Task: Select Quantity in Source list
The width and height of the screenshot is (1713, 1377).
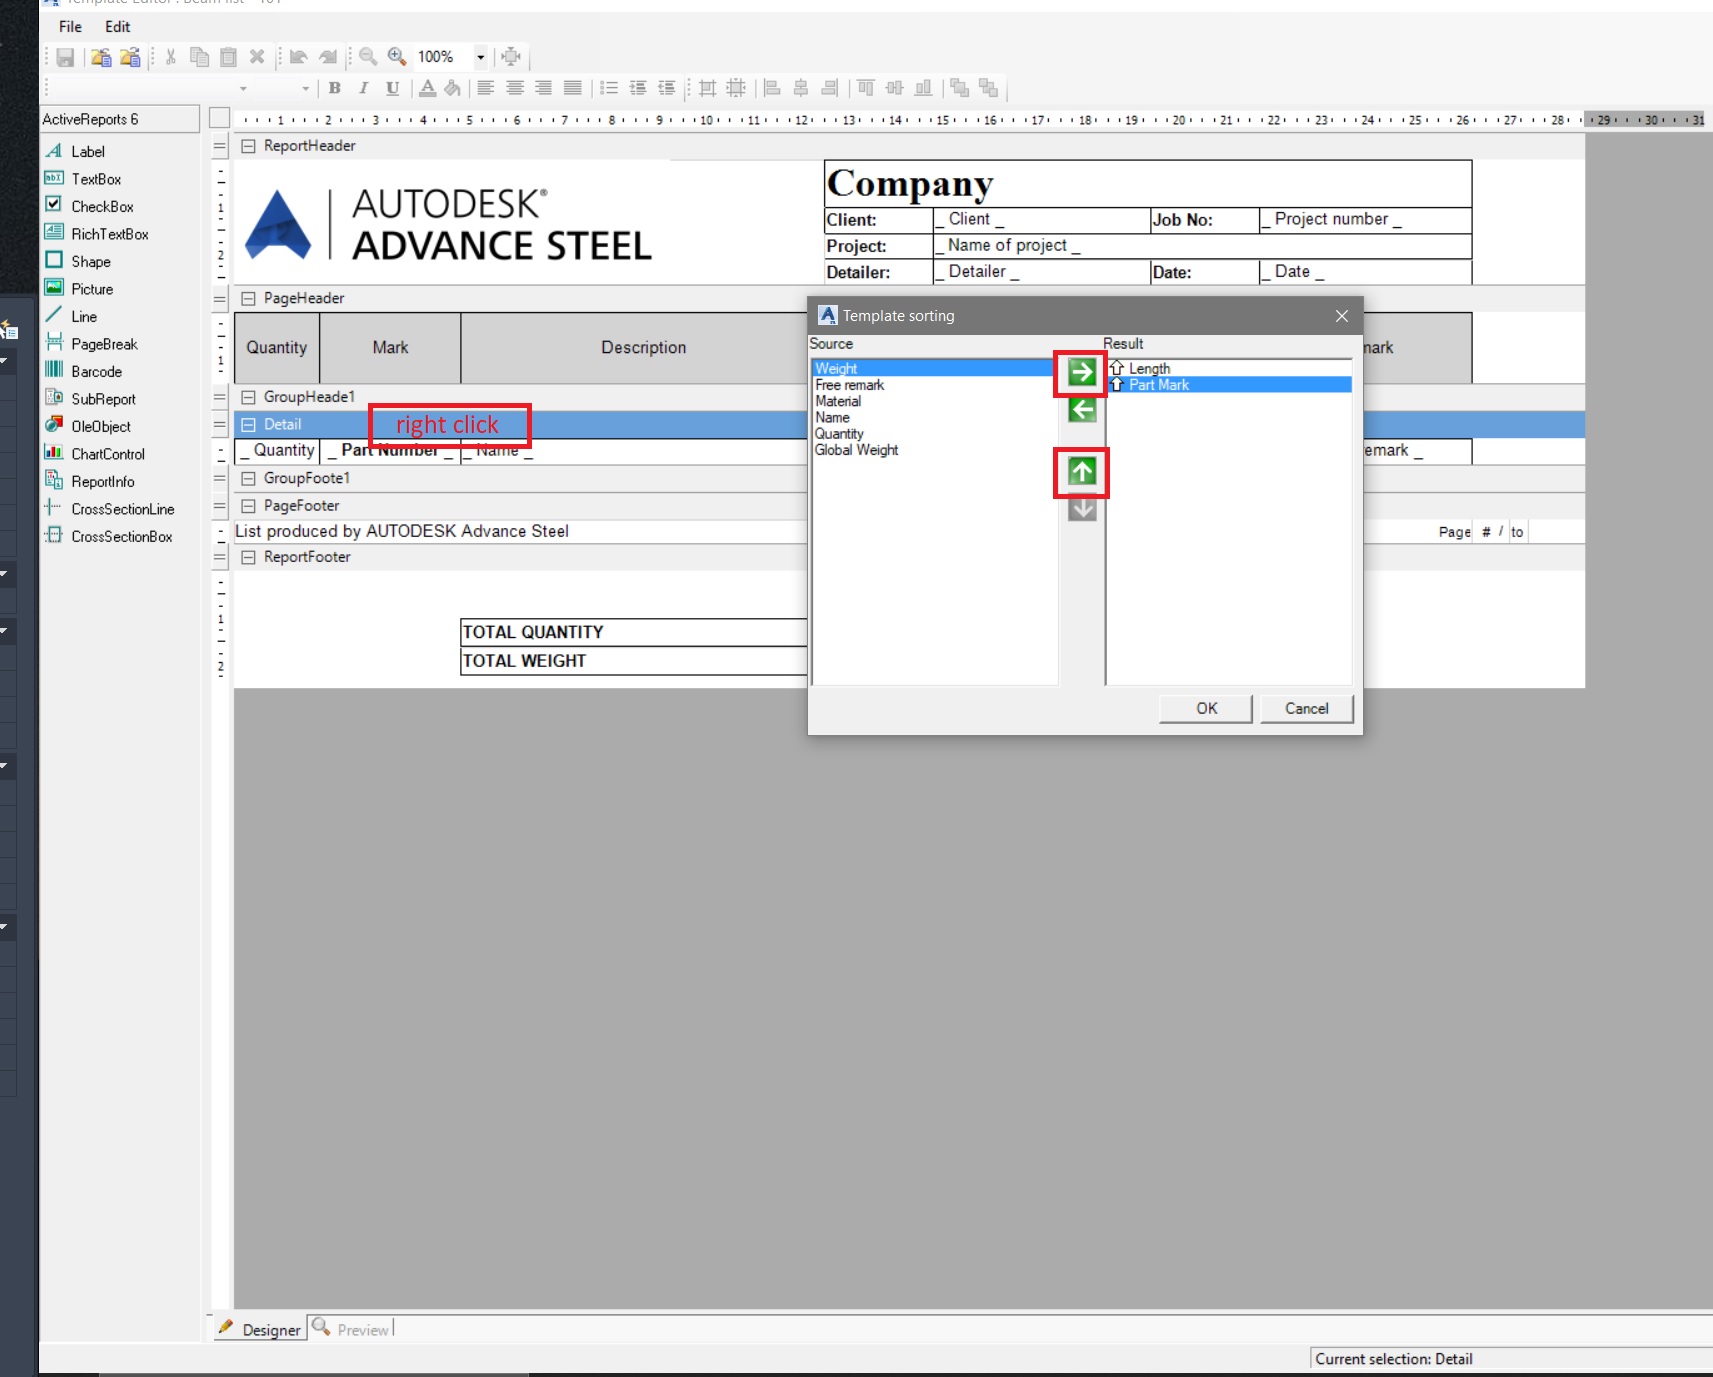Action: [x=839, y=434]
